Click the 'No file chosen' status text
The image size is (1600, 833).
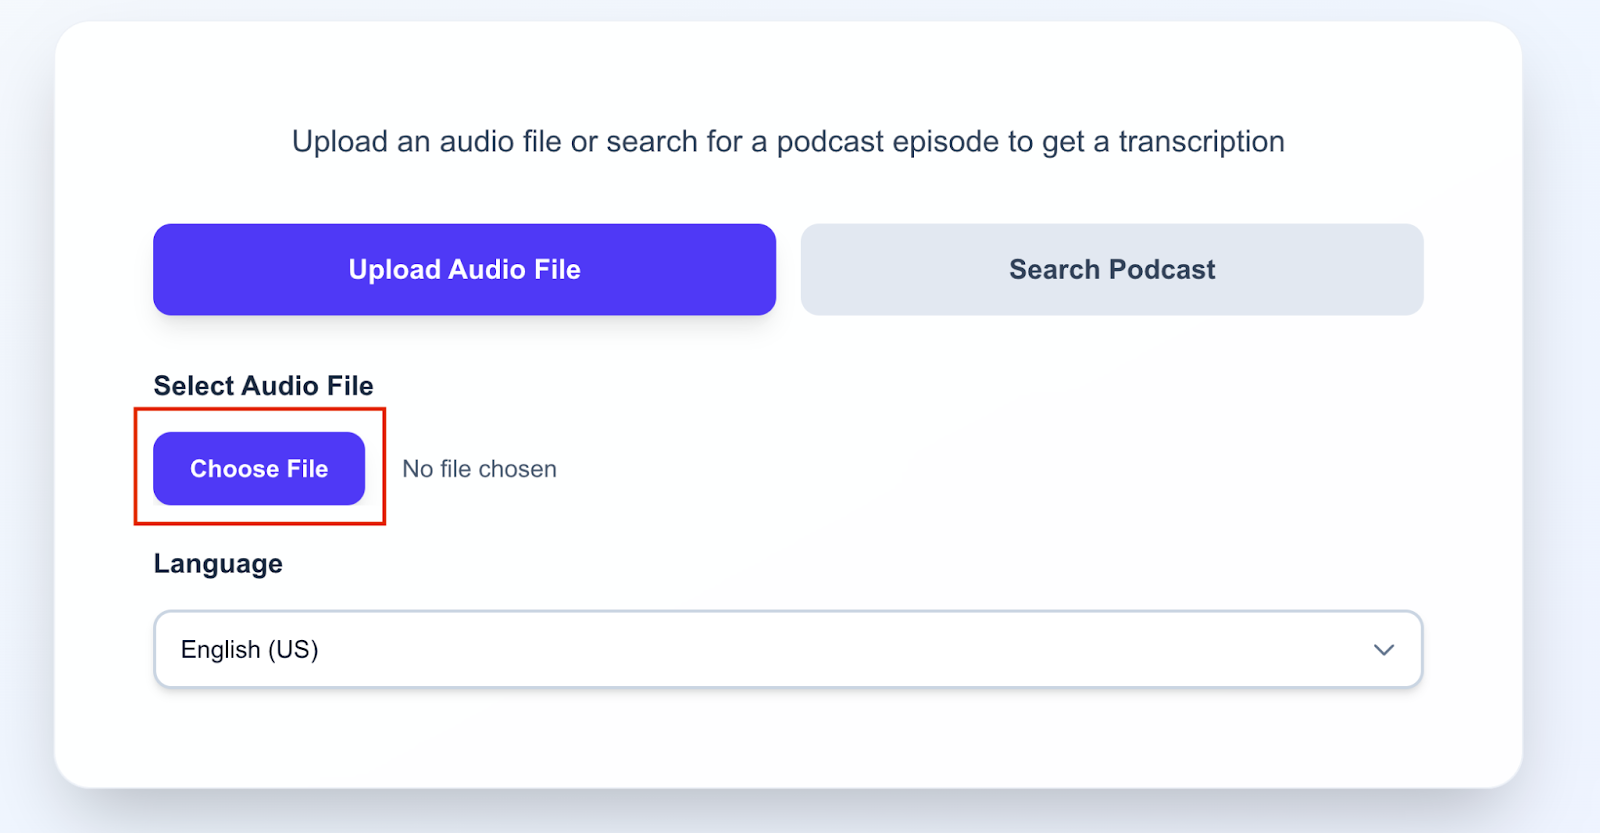click(x=479, y=469)
